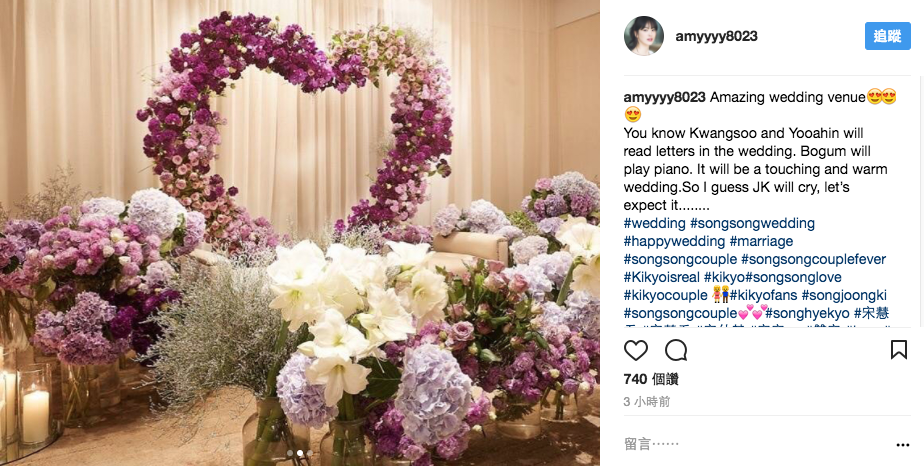Open the #marriage hashtag link

761,242
